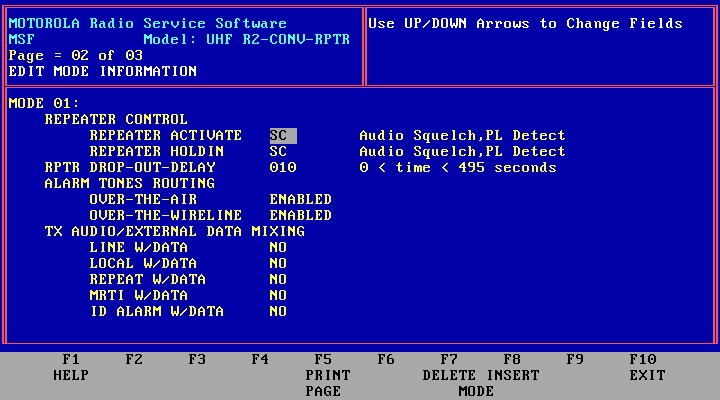The width and height of the screenshot is (720, 400).
Task: Click the LINE W/DATA label
Action: point(139,248)
